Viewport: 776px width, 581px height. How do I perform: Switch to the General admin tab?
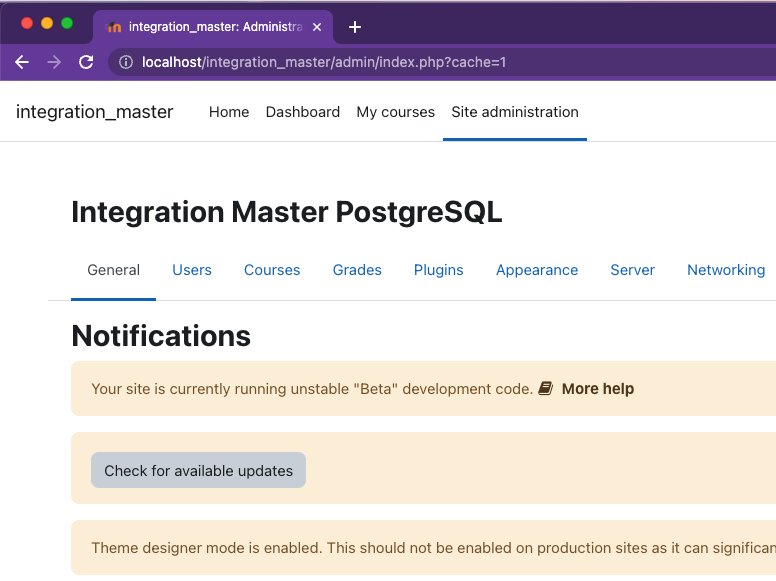[113, 270]
